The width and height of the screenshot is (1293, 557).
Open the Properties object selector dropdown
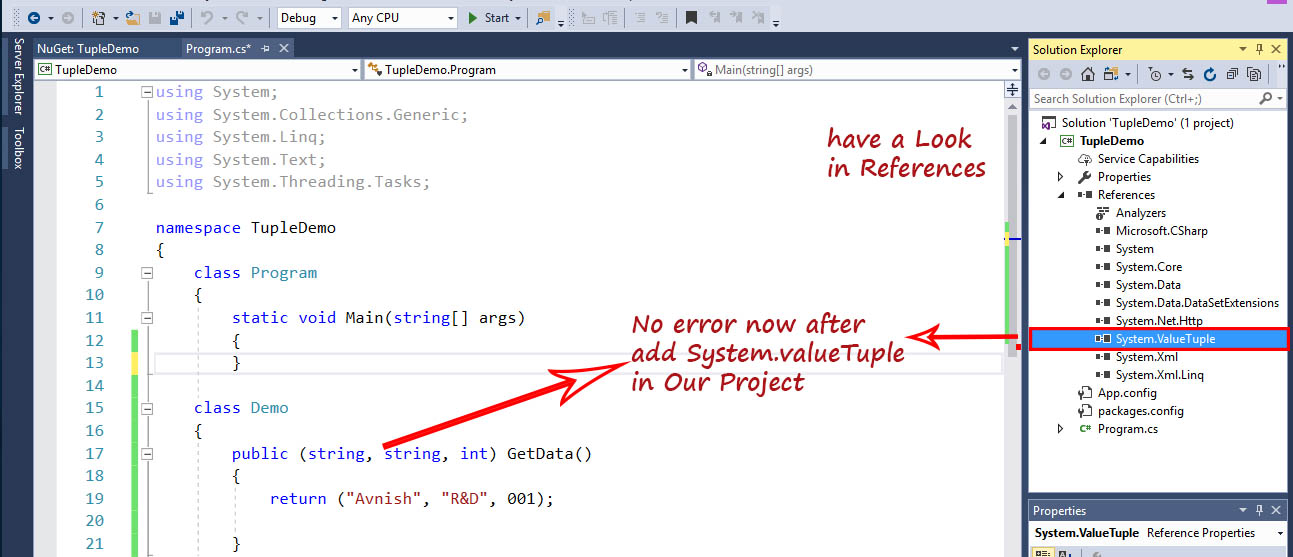click(x=1281, y=533)
